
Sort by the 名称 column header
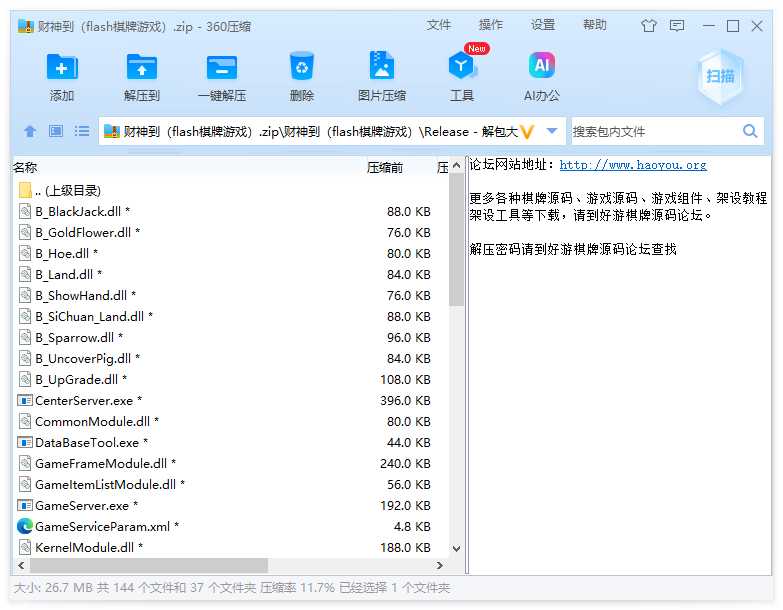tap(25, 168)
